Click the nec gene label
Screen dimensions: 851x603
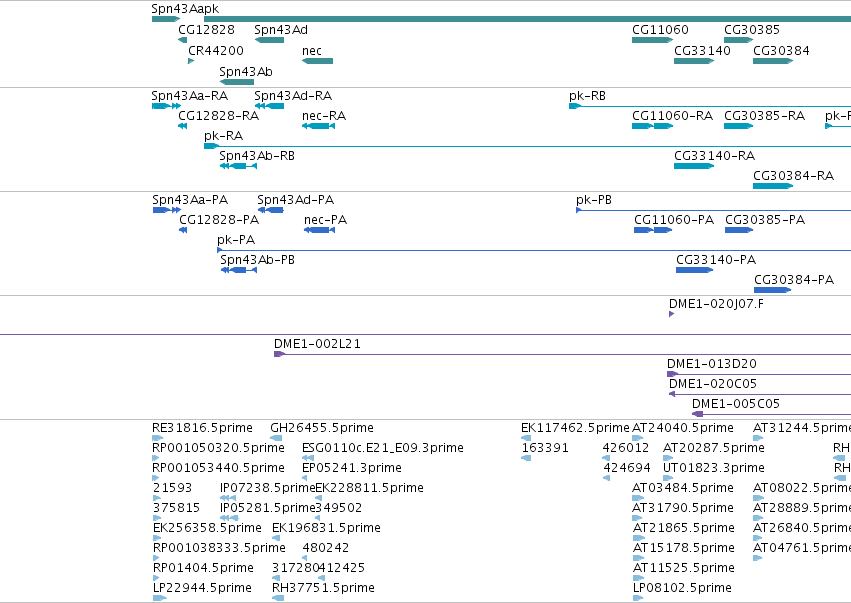312,50
